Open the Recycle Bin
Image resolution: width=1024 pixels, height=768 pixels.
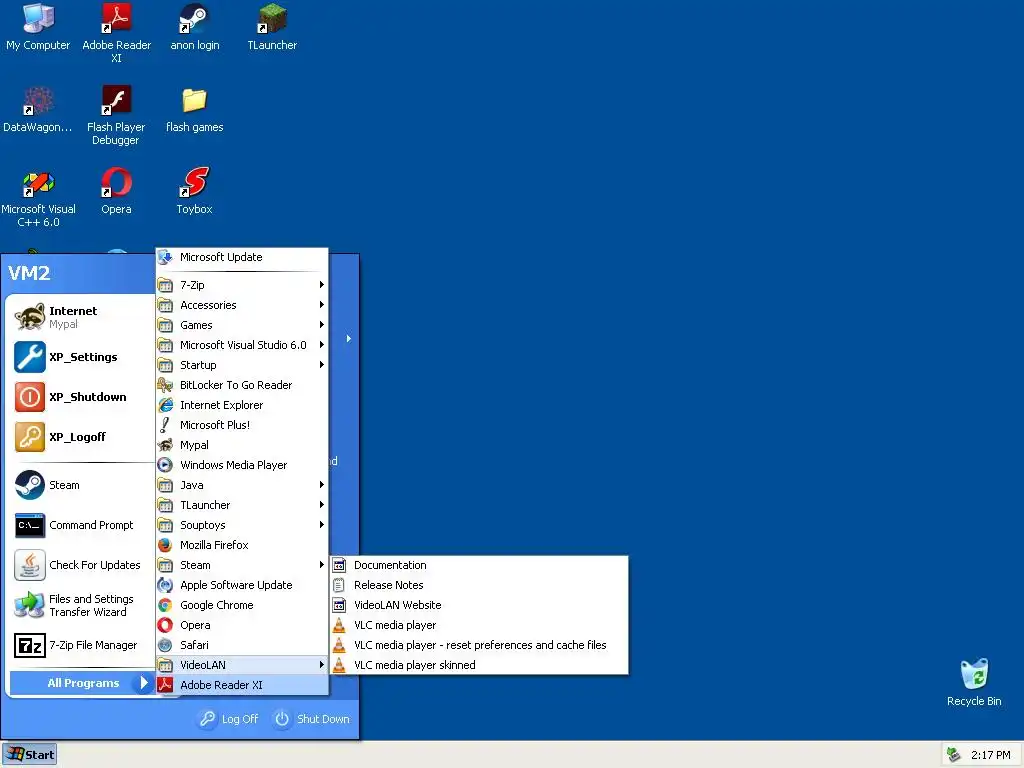[974, 682]
